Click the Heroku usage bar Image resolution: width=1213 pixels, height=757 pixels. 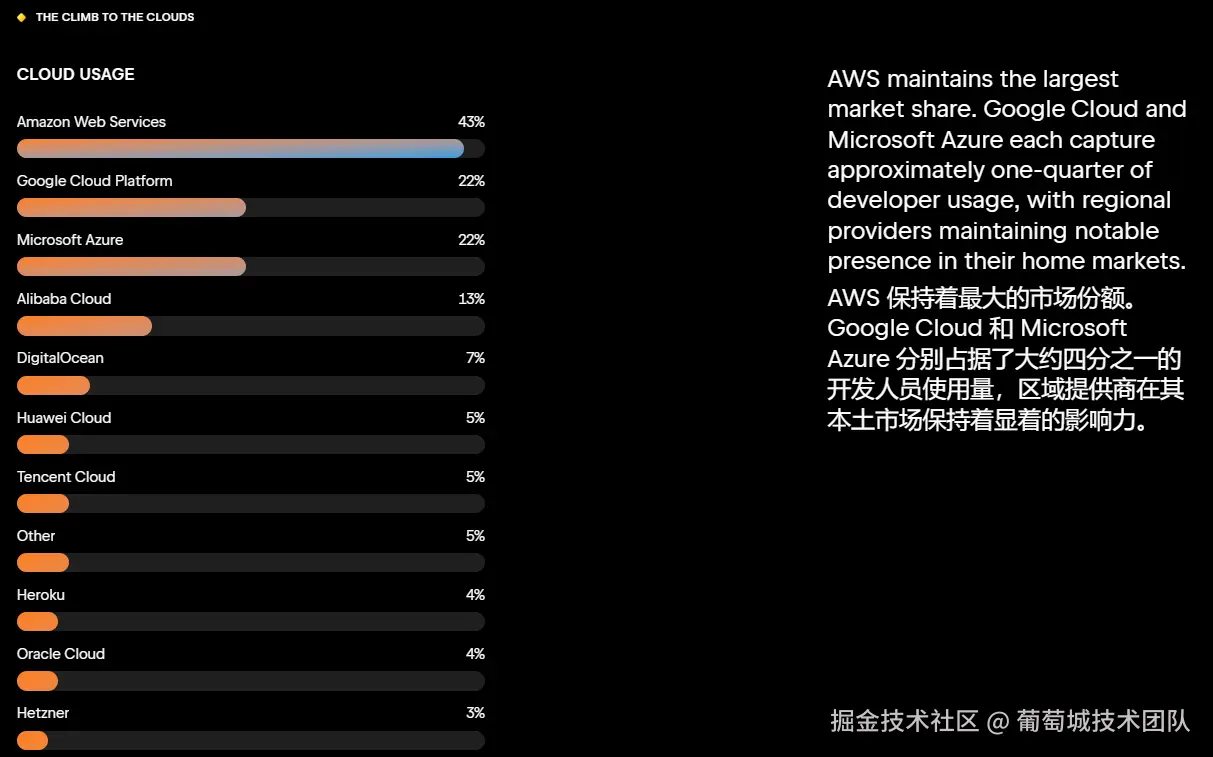[251, 622]
